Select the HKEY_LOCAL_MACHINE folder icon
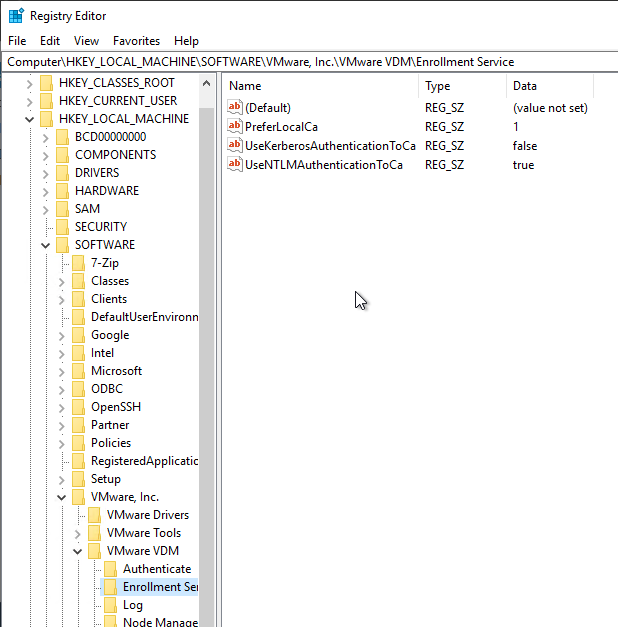Viewport: 618px width, 627px height. point(46,119)
